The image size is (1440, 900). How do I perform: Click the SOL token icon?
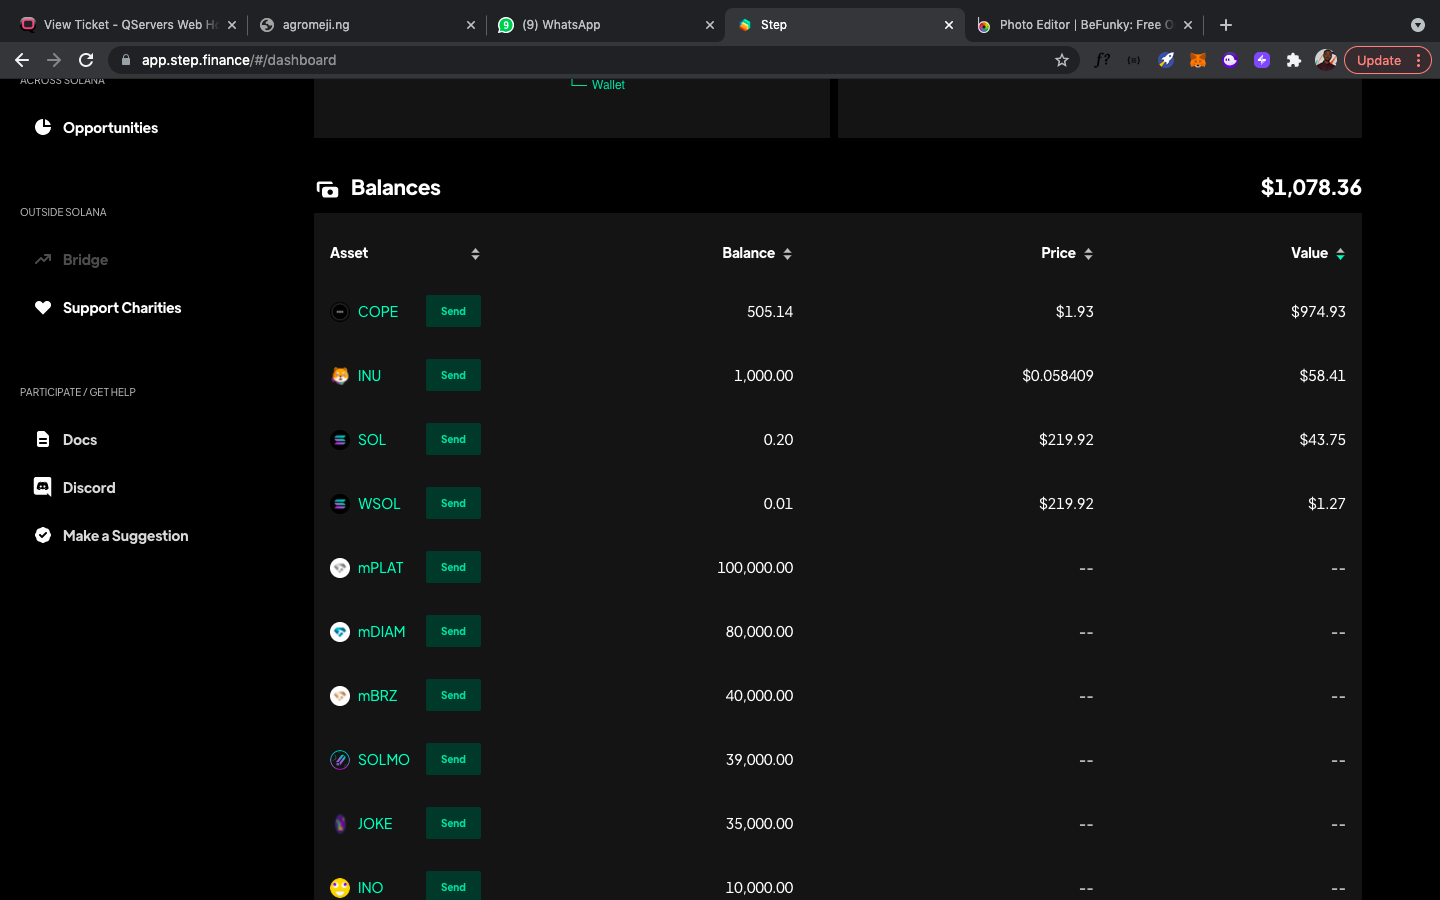click(x=340, y=440)
